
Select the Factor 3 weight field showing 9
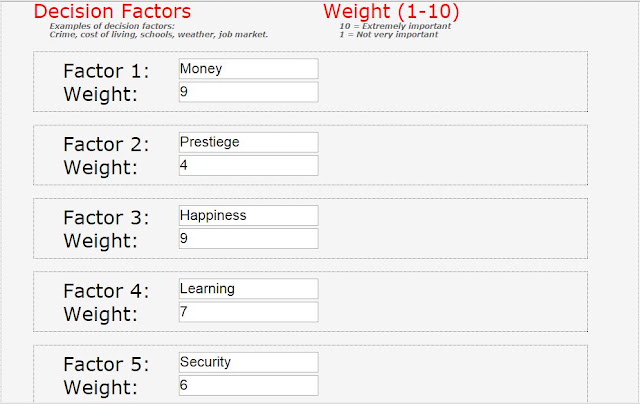click(249, 238)
